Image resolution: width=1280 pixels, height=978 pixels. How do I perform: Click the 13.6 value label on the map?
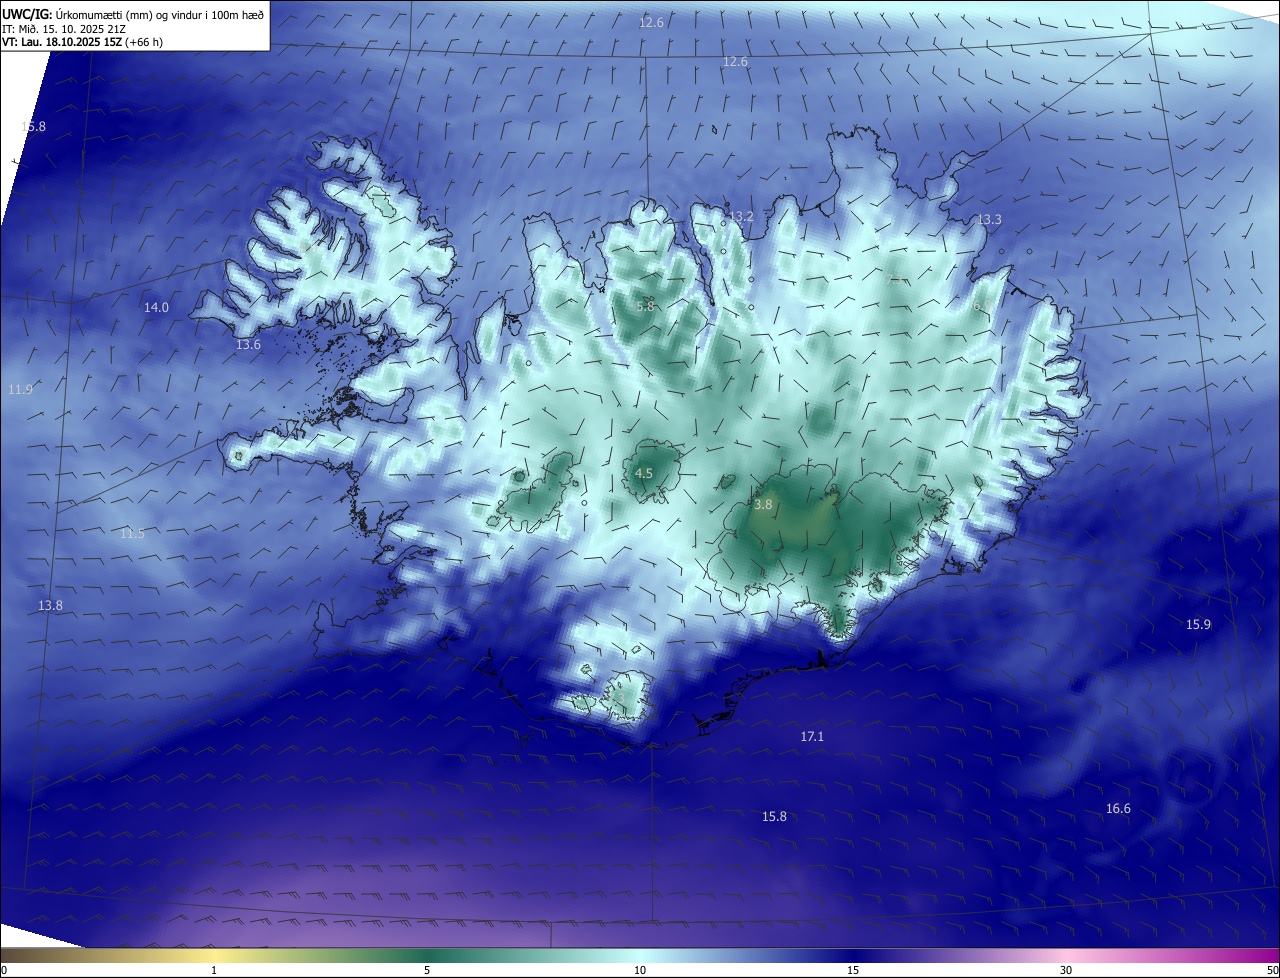pyautogui.click(x=248, y=345)
